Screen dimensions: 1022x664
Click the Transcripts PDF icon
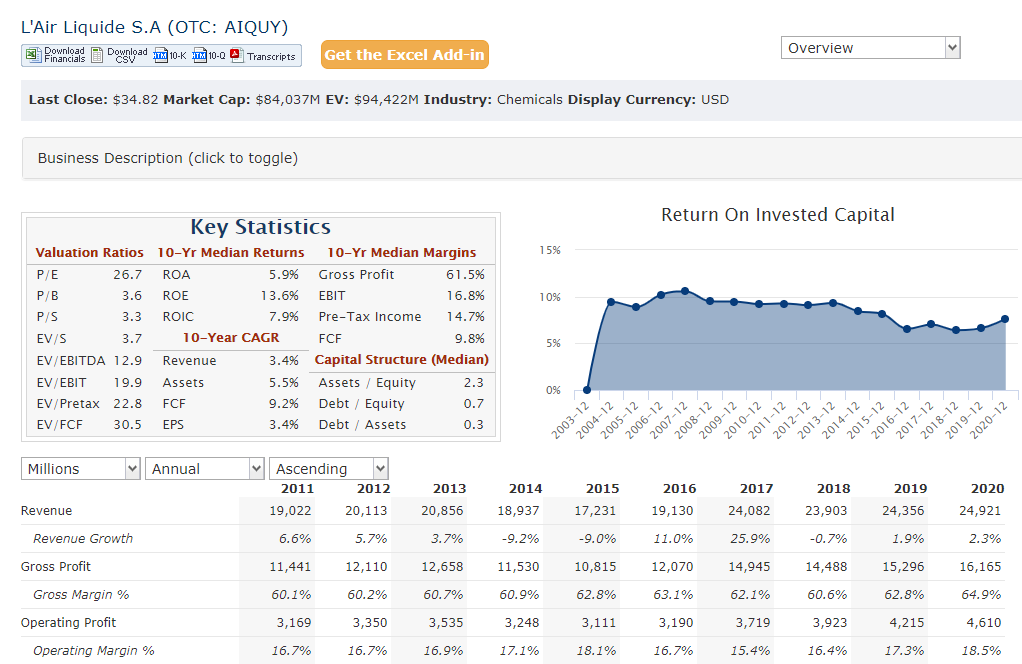tap(237, 55)
